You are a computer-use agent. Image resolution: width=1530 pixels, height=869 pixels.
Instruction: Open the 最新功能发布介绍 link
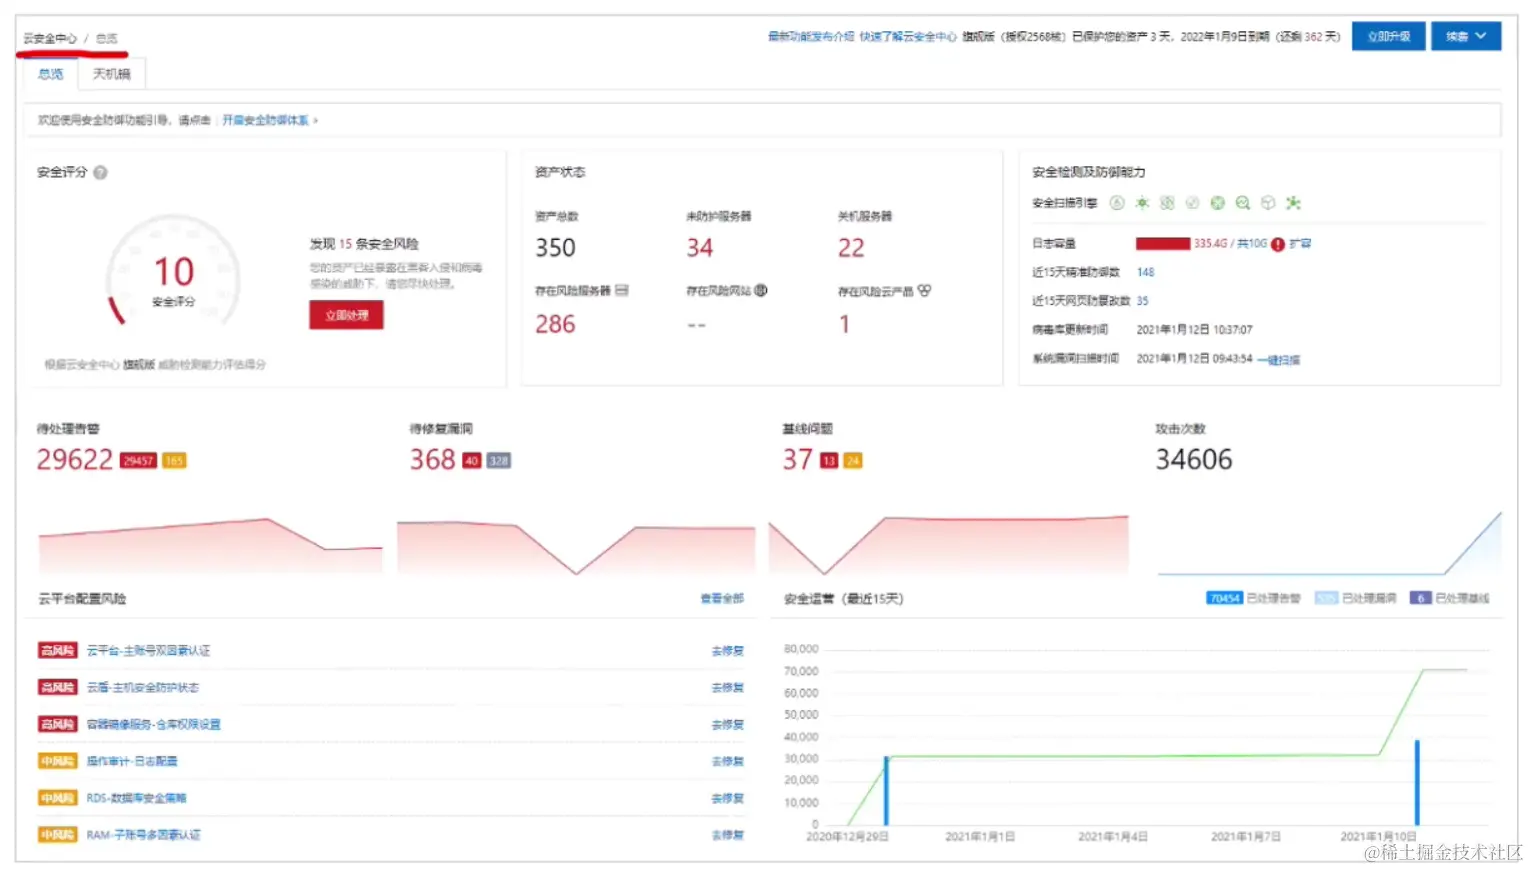pyautogui.click(x=811, y=36)
